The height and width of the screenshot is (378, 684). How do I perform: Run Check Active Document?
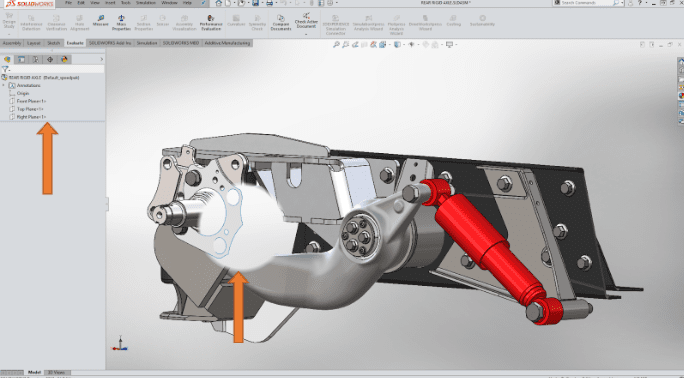pos(306,20)
